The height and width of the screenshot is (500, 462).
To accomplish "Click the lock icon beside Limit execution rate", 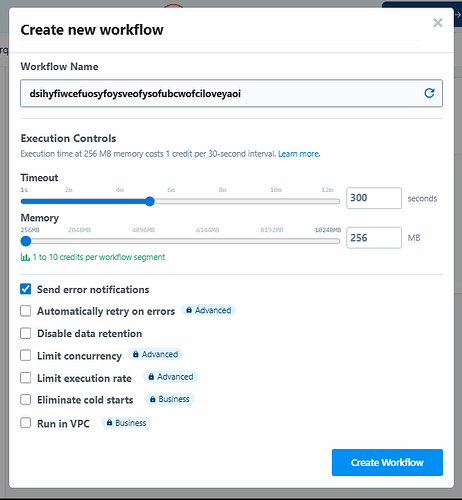I will (151, 377).
